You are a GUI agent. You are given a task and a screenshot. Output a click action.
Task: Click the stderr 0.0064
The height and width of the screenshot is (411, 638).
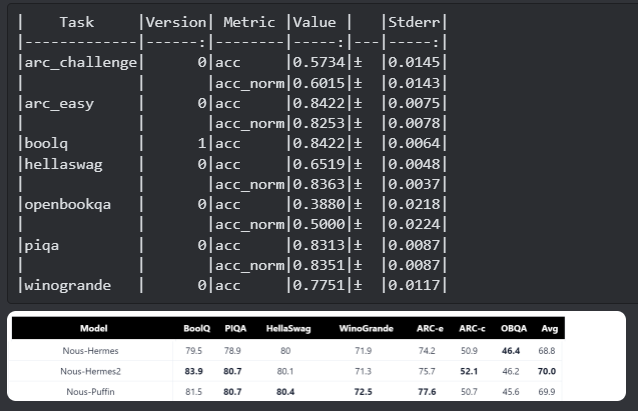point(414,143)
